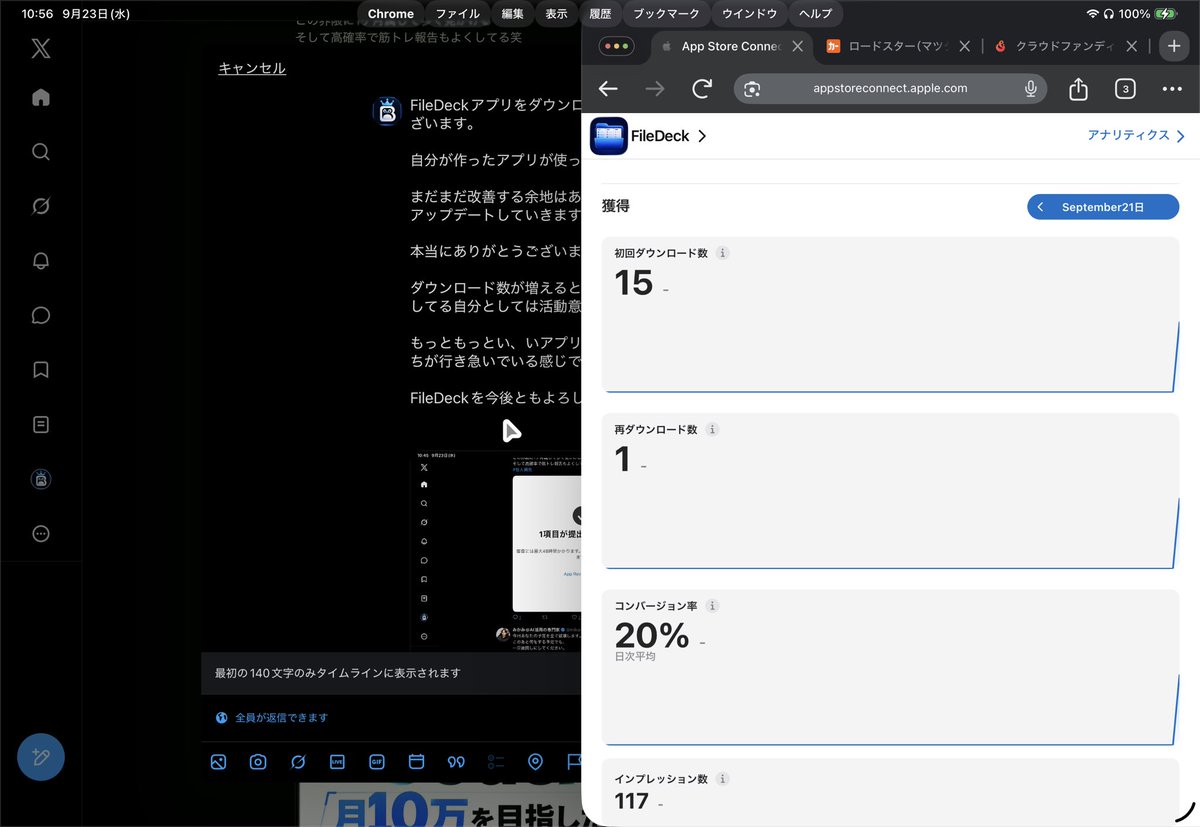Open the 編集 menu

coord(512,14)
